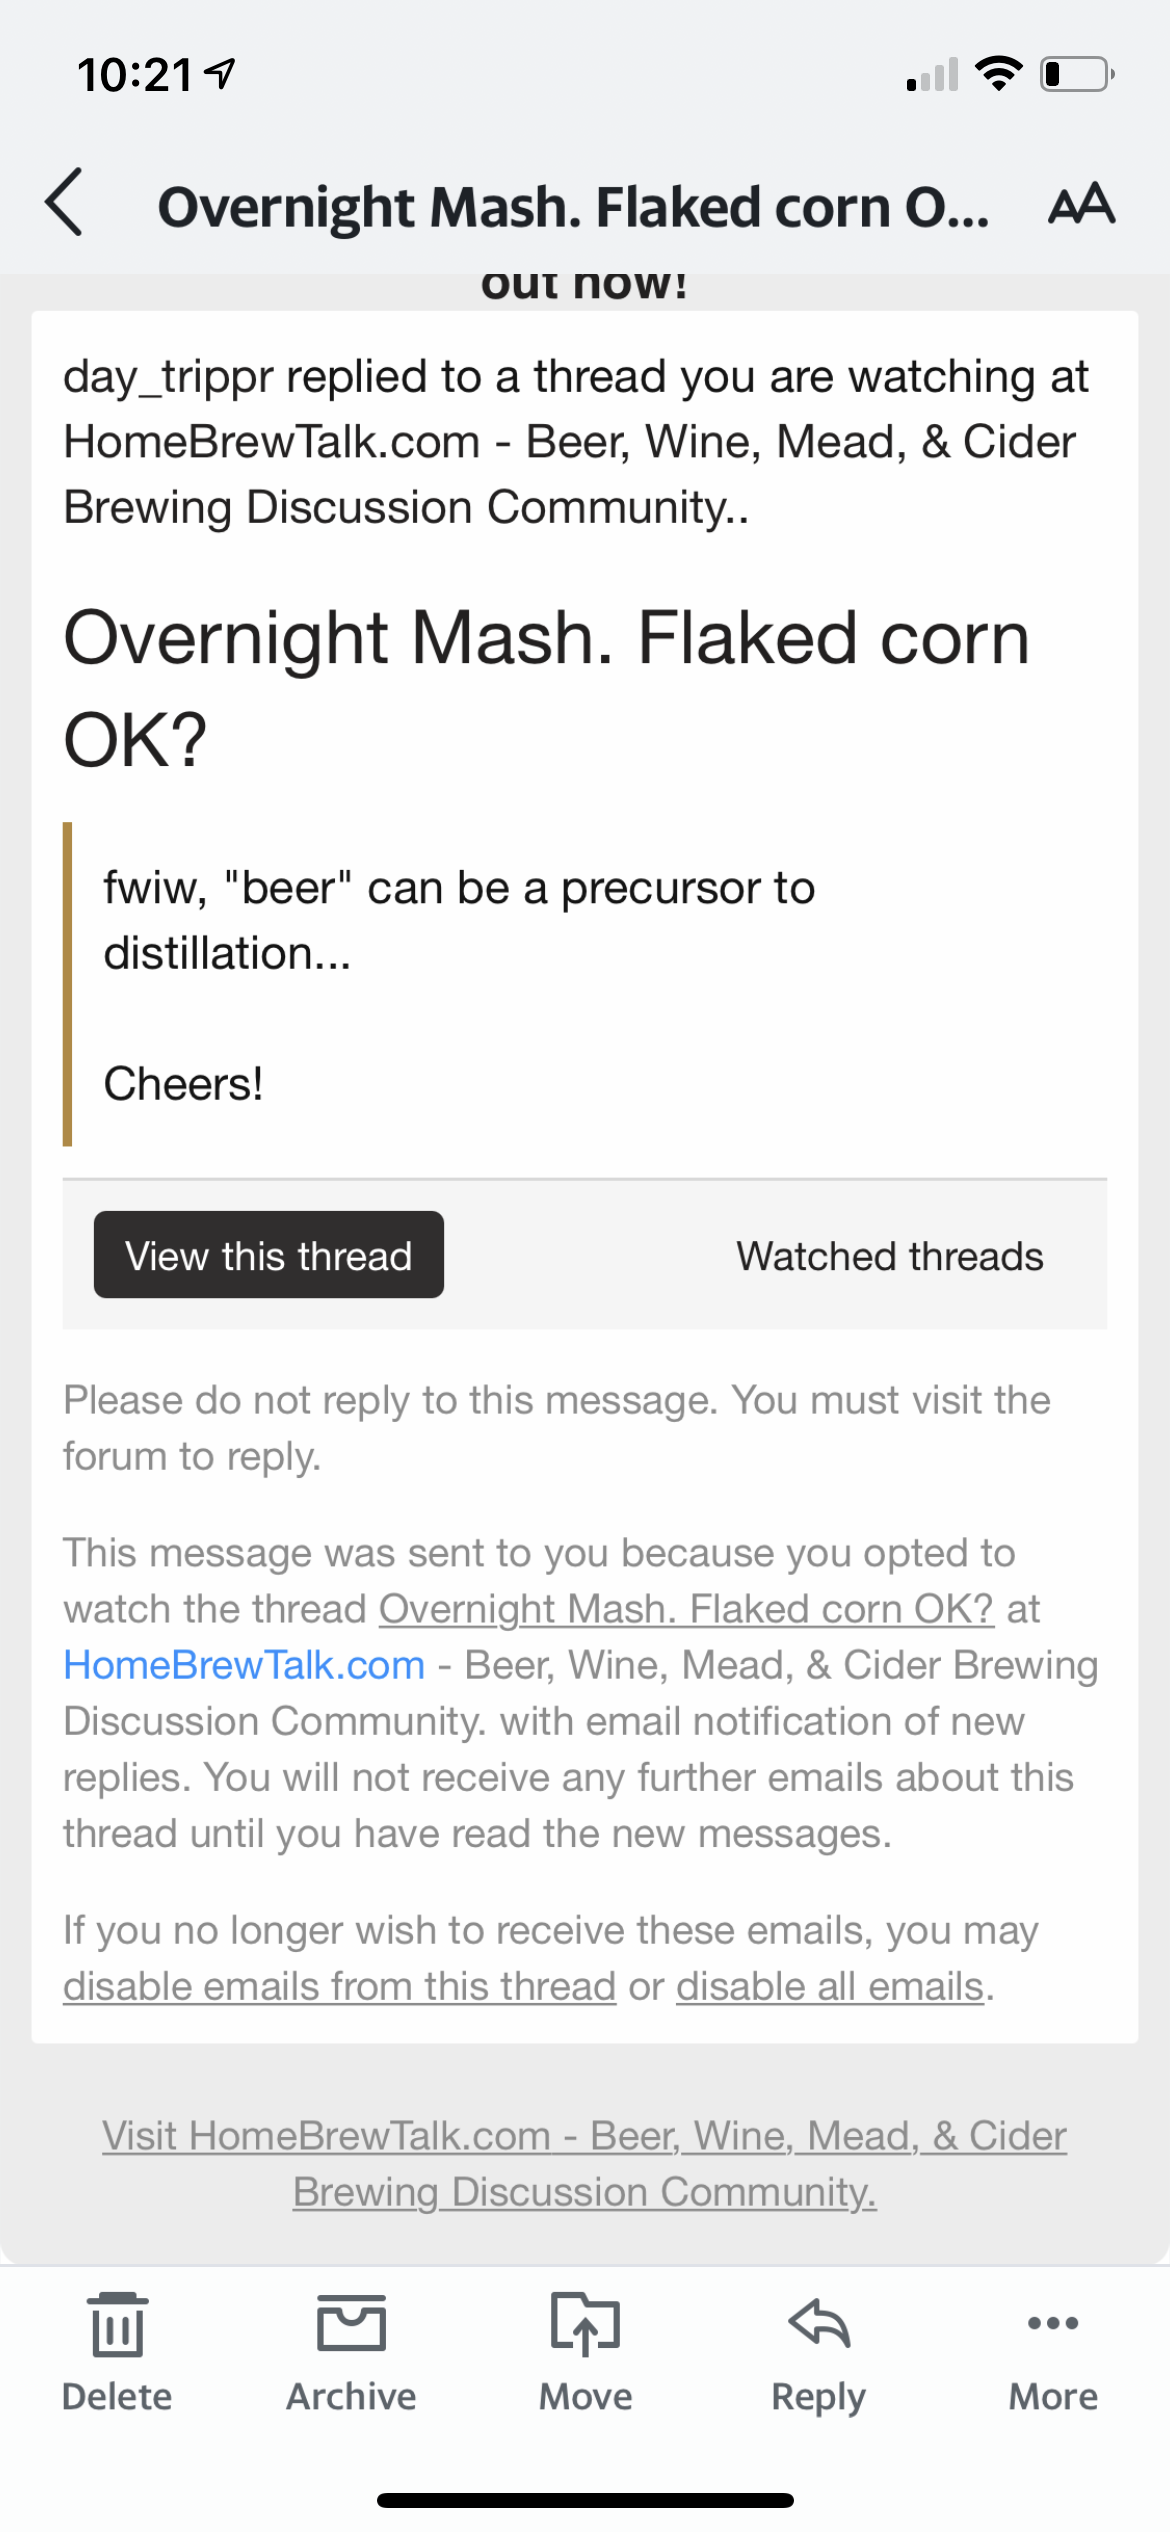
Task: Visit HomeBrewTalk.com footer link
Action: click(x=585, y=2163)
